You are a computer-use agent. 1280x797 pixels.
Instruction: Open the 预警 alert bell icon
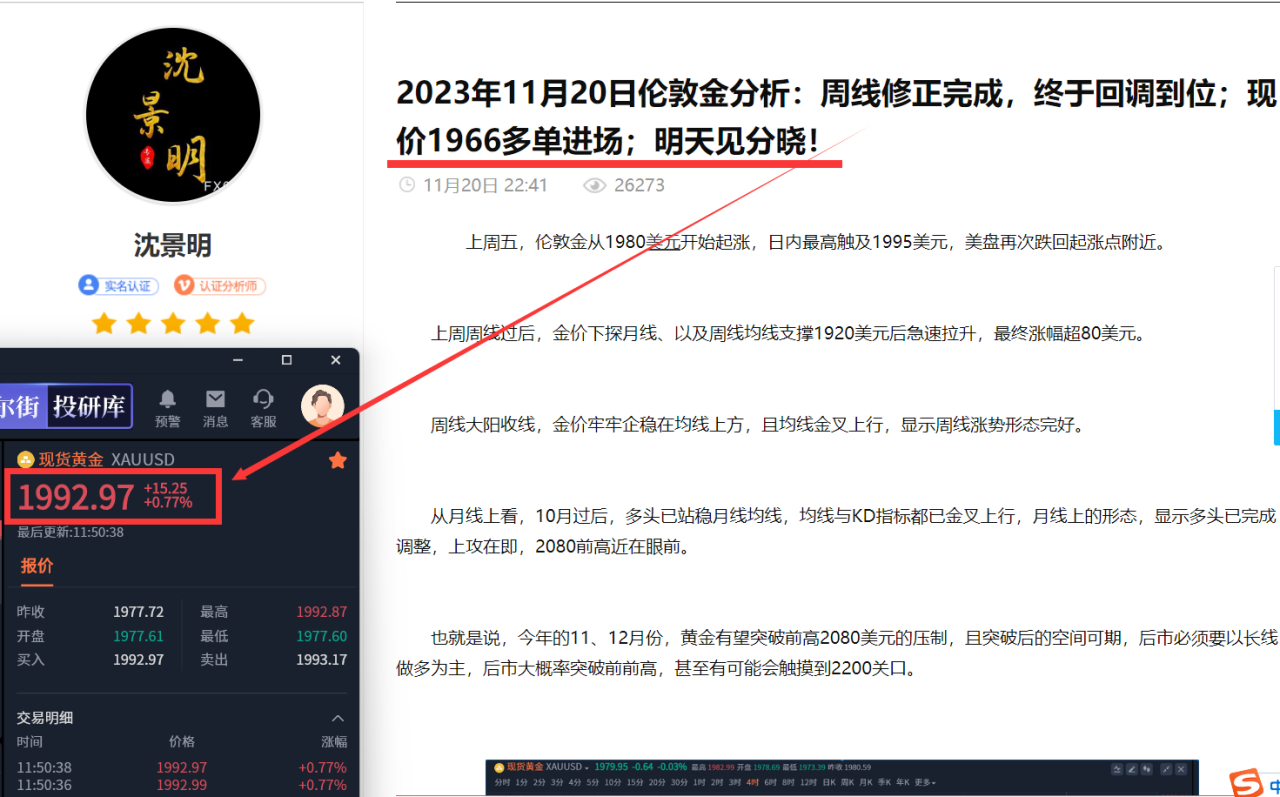(168, 399)
